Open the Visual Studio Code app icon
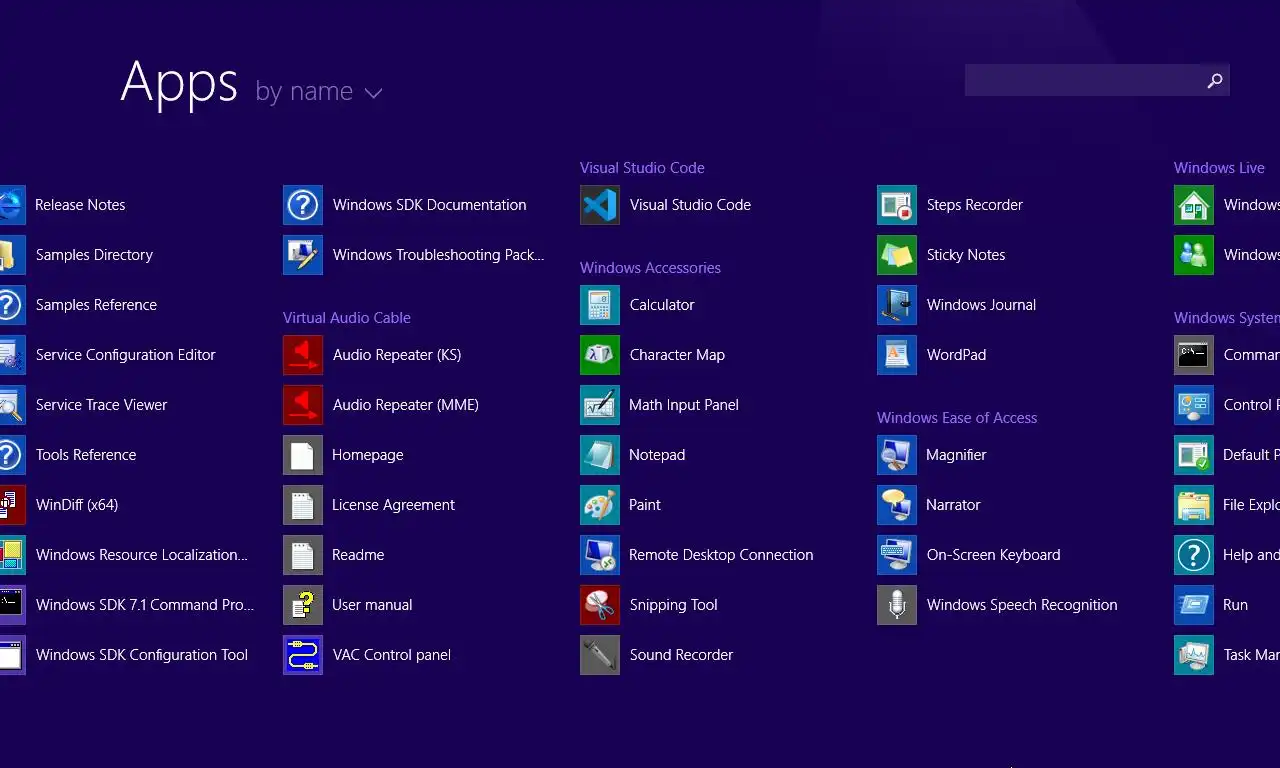The width and height of the screenshot is (1280, 768). coord(600,205)
